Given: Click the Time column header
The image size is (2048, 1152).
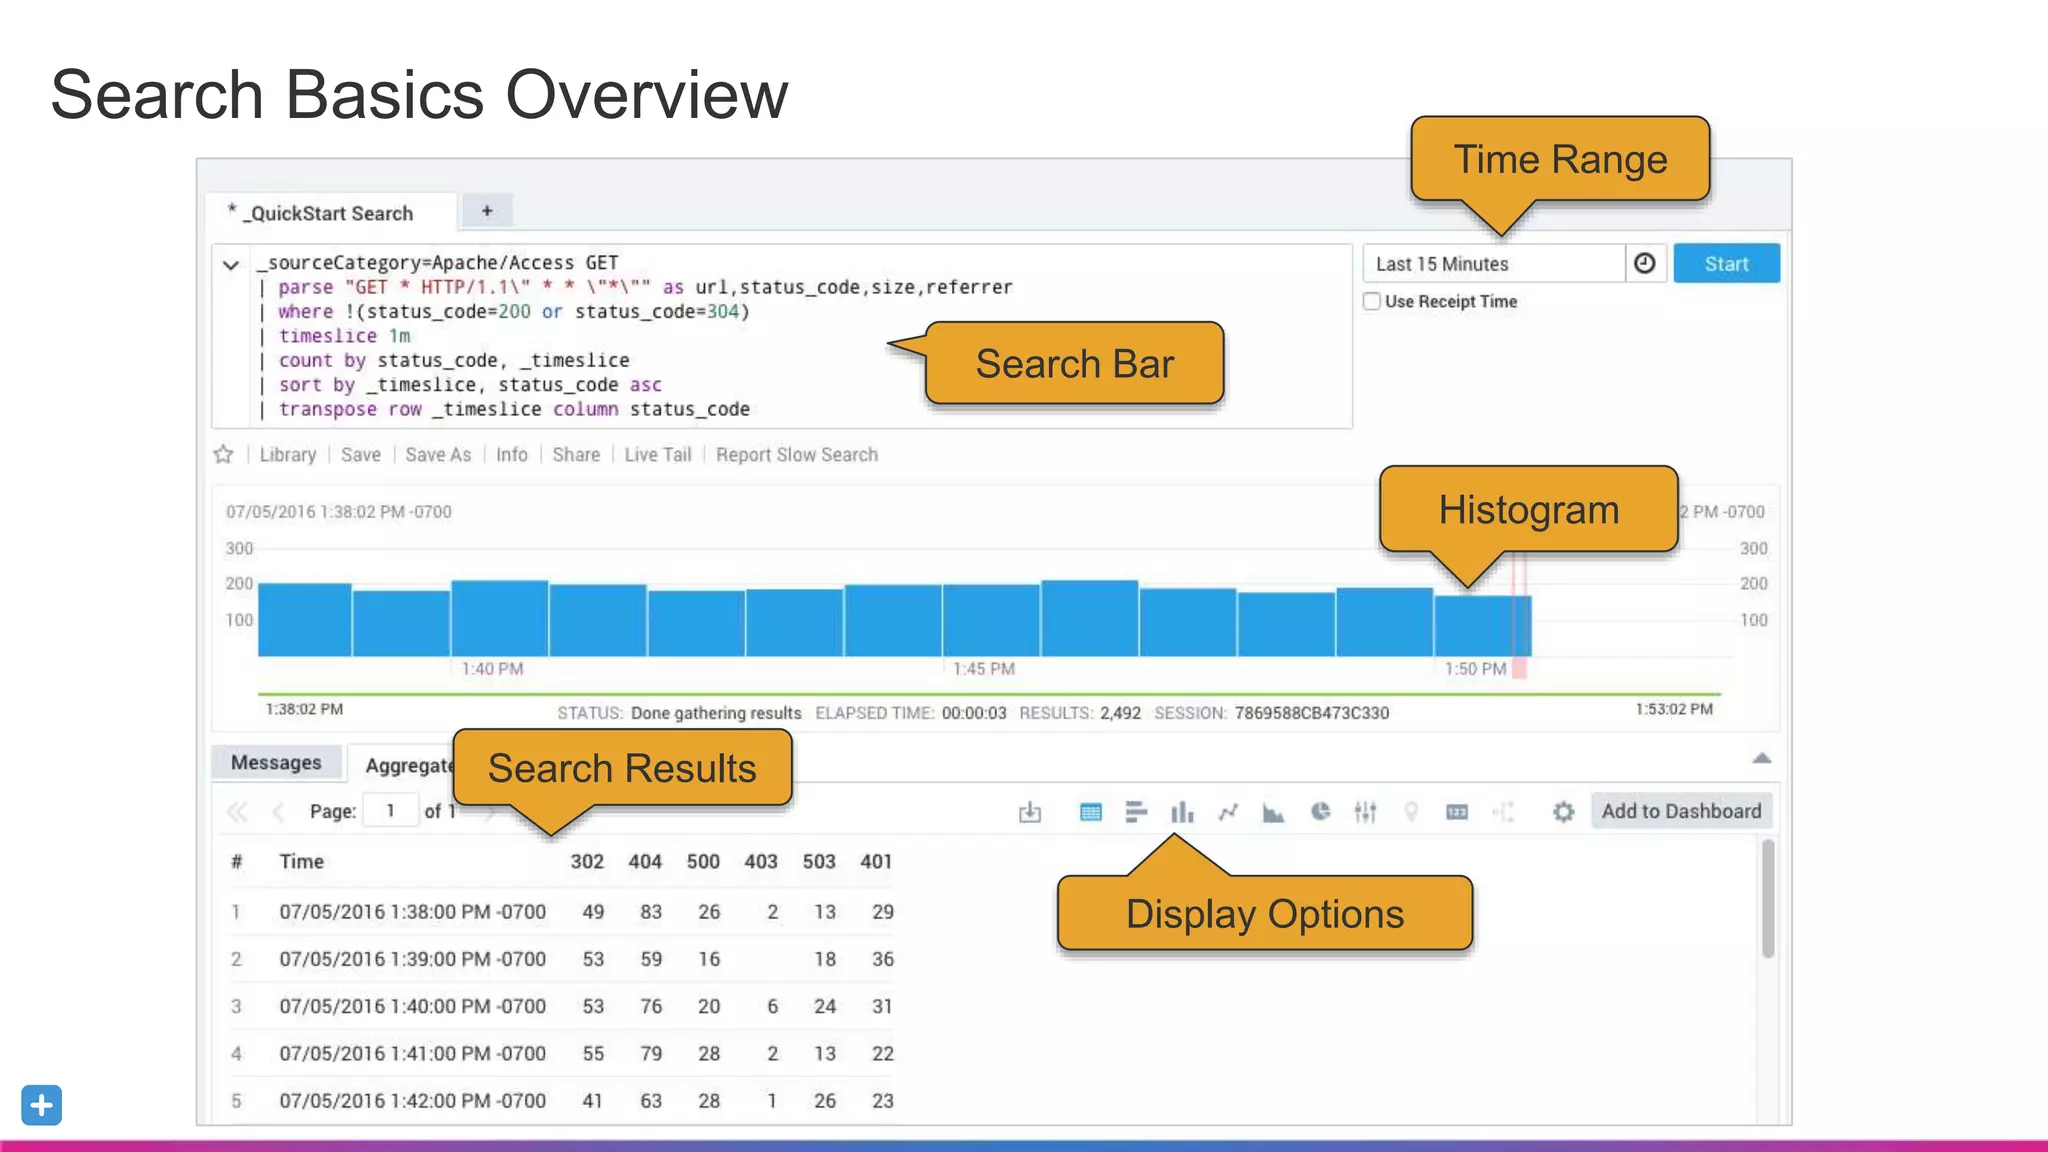Looking at the screenshot, I should coord(301,862).
